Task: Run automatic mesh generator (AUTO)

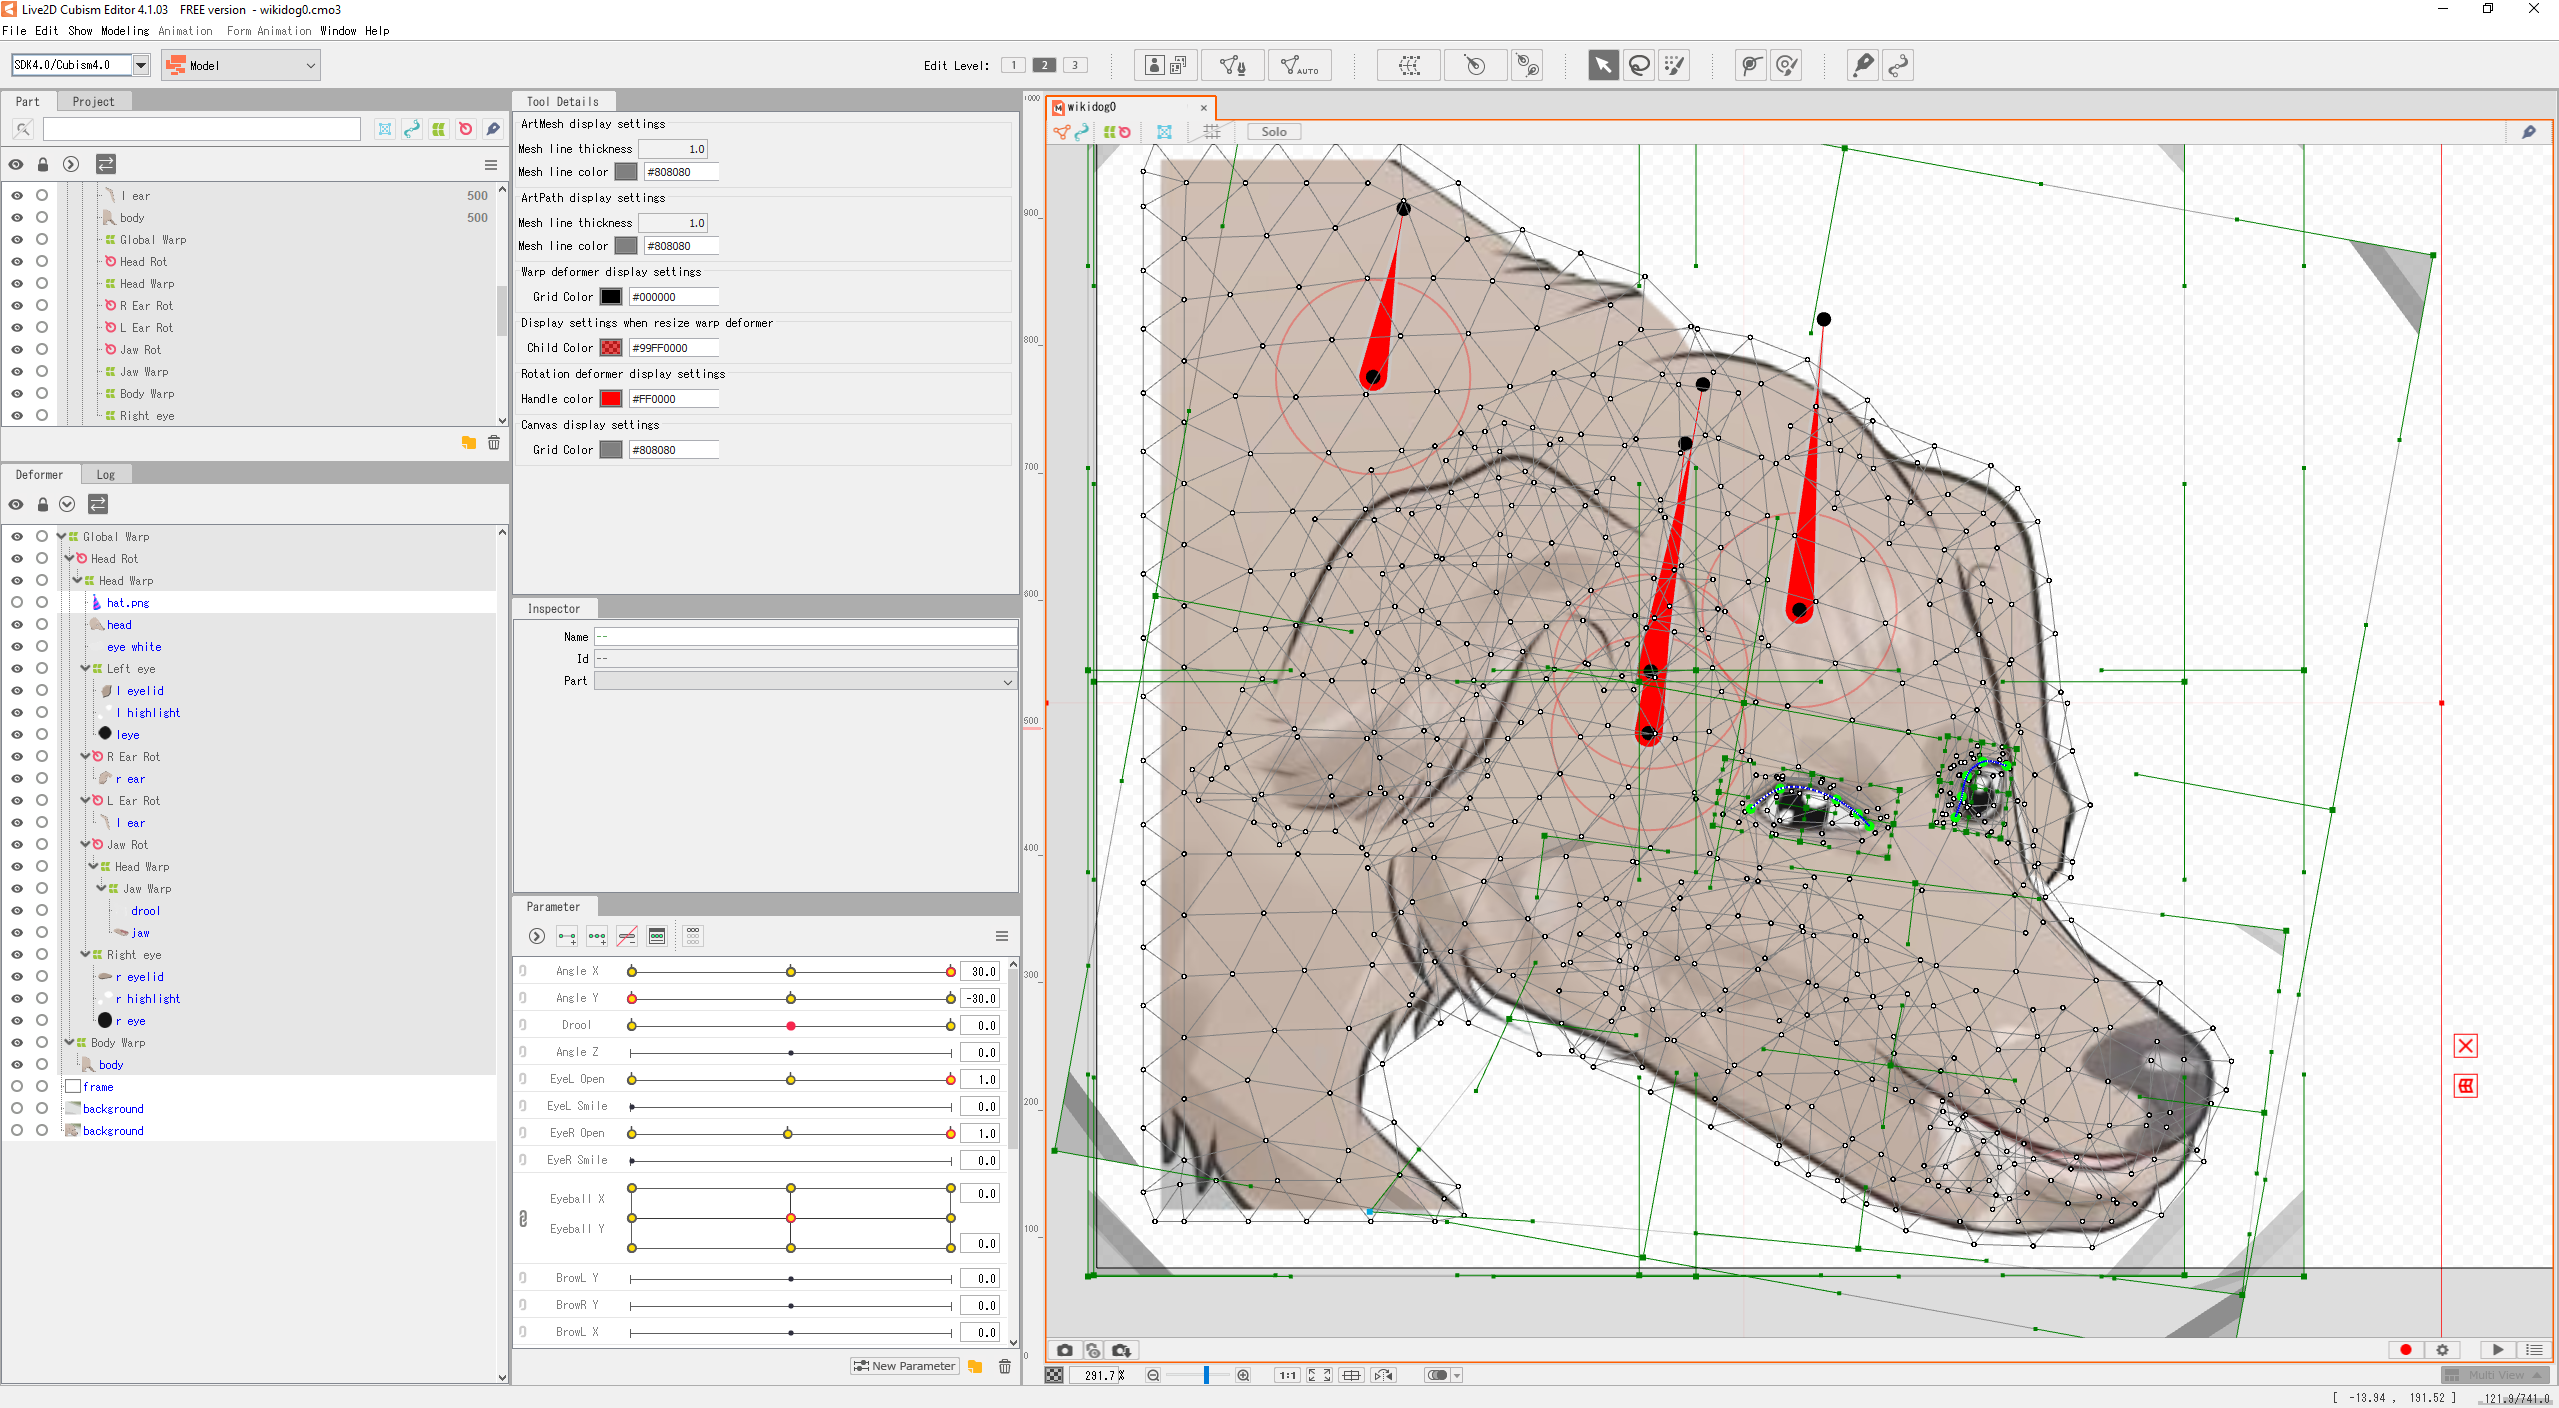Action: click(x=1299, y=66)
